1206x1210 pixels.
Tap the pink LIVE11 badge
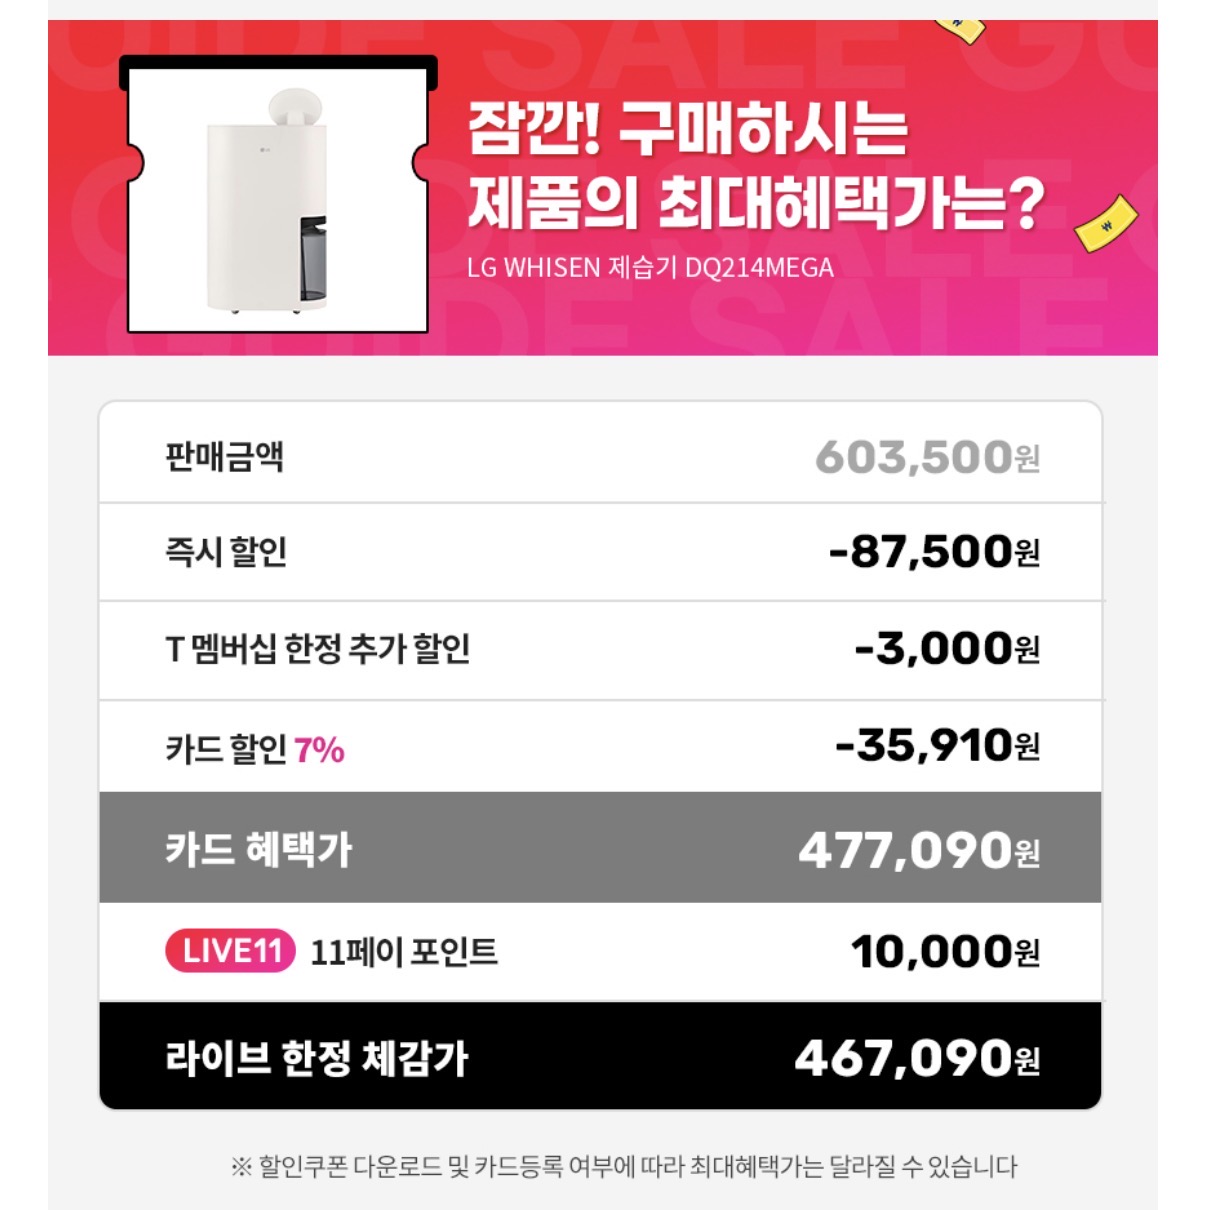tap(230, 950)
